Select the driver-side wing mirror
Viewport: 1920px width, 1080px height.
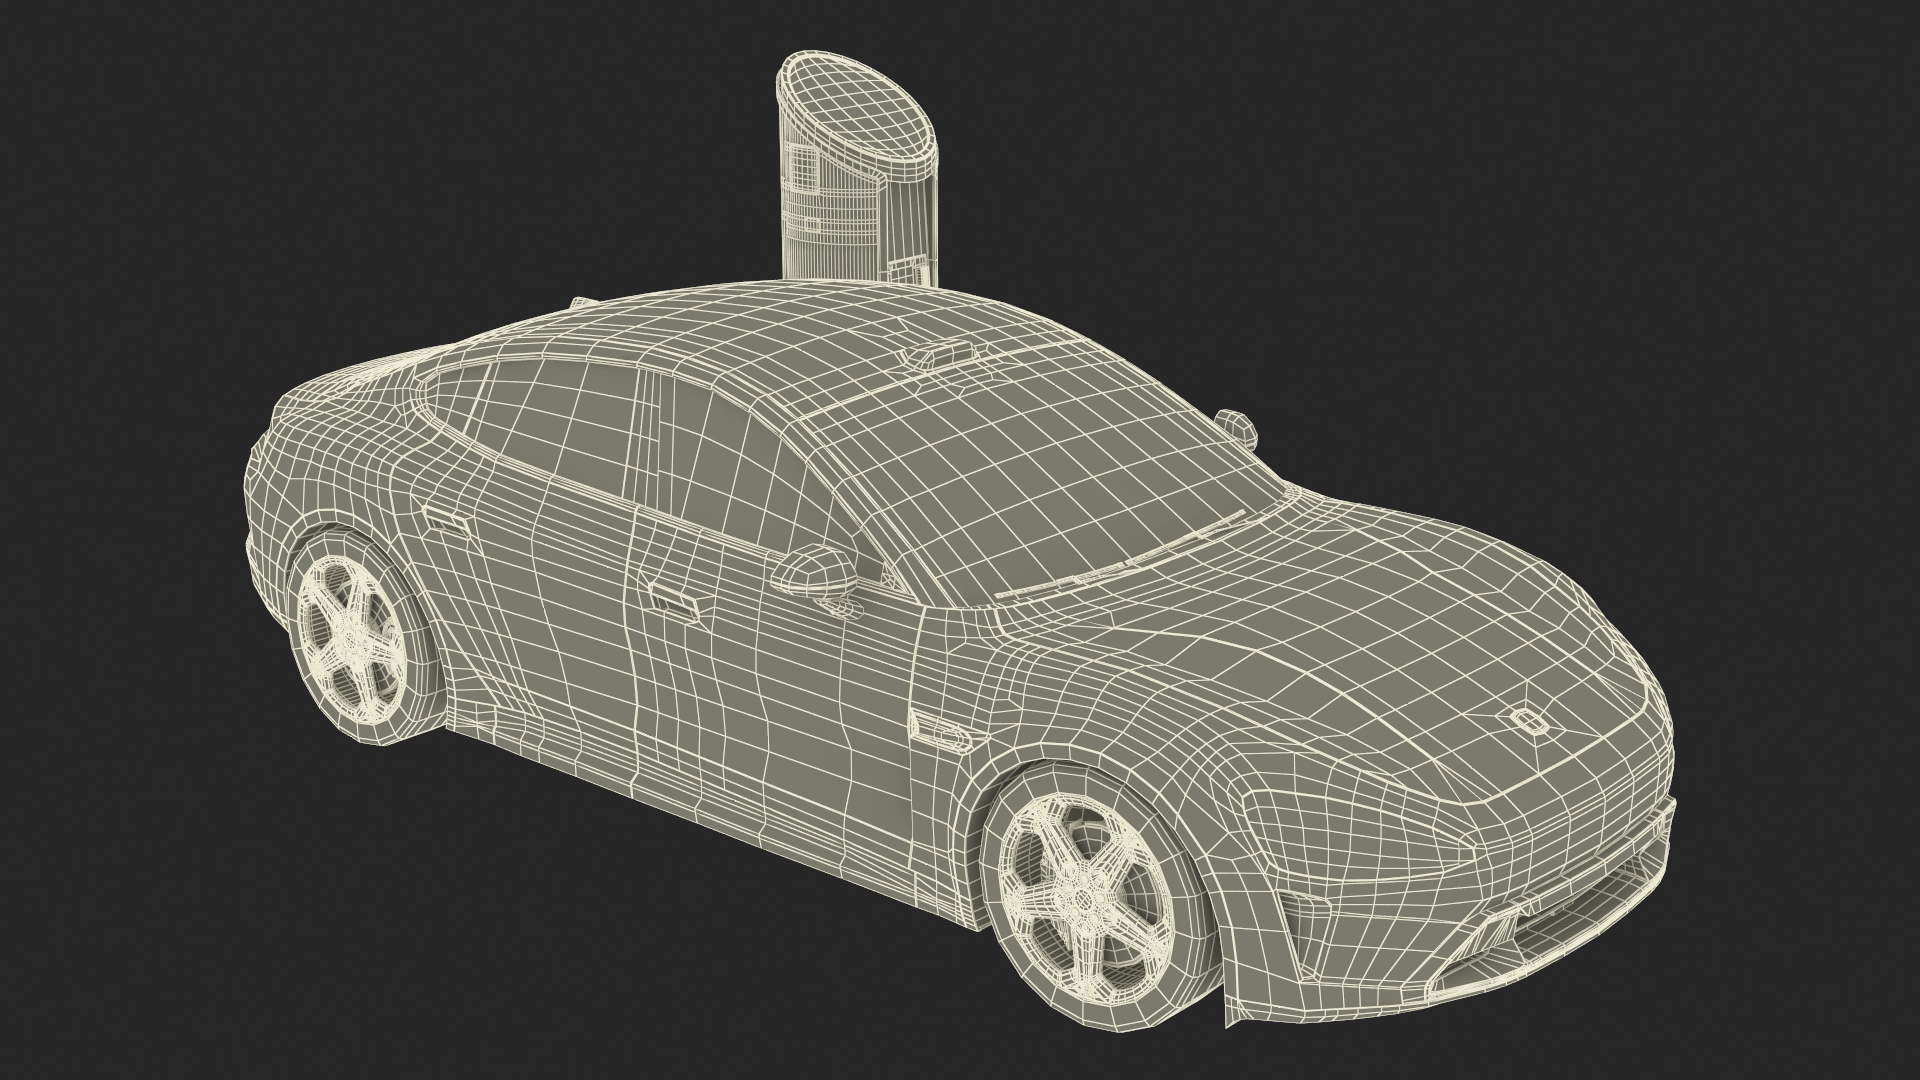813,571
